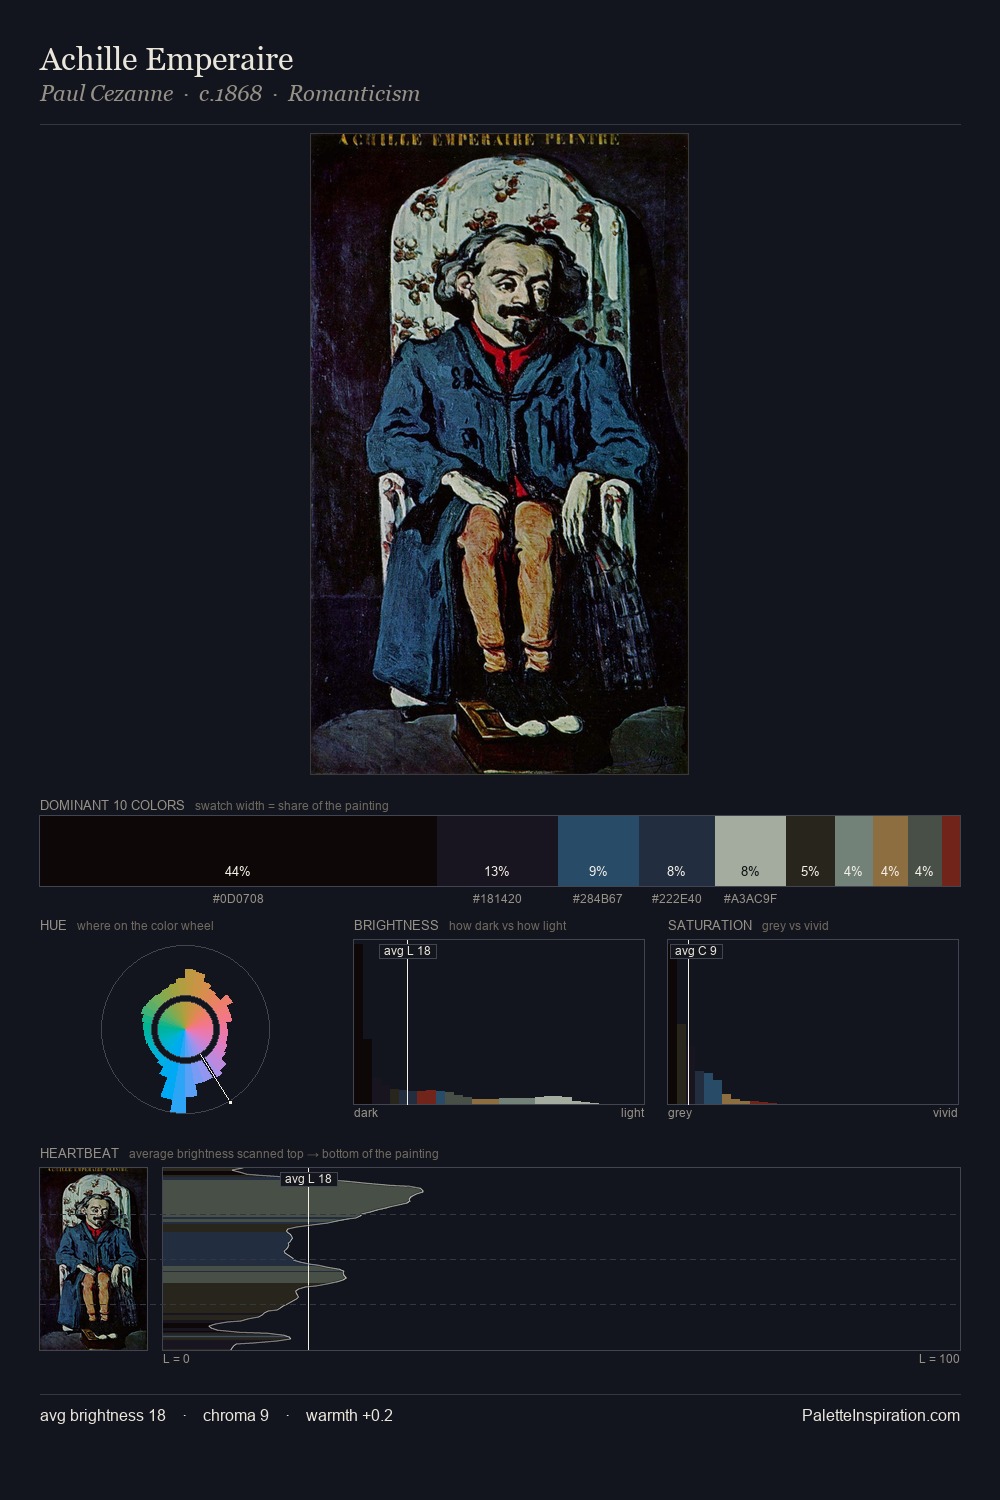Image resolution: width=1000 pixels, height=1500 pixels.
Task: Click the 'avg C 9' label in Saturation chart
Action: click(695, 951)
